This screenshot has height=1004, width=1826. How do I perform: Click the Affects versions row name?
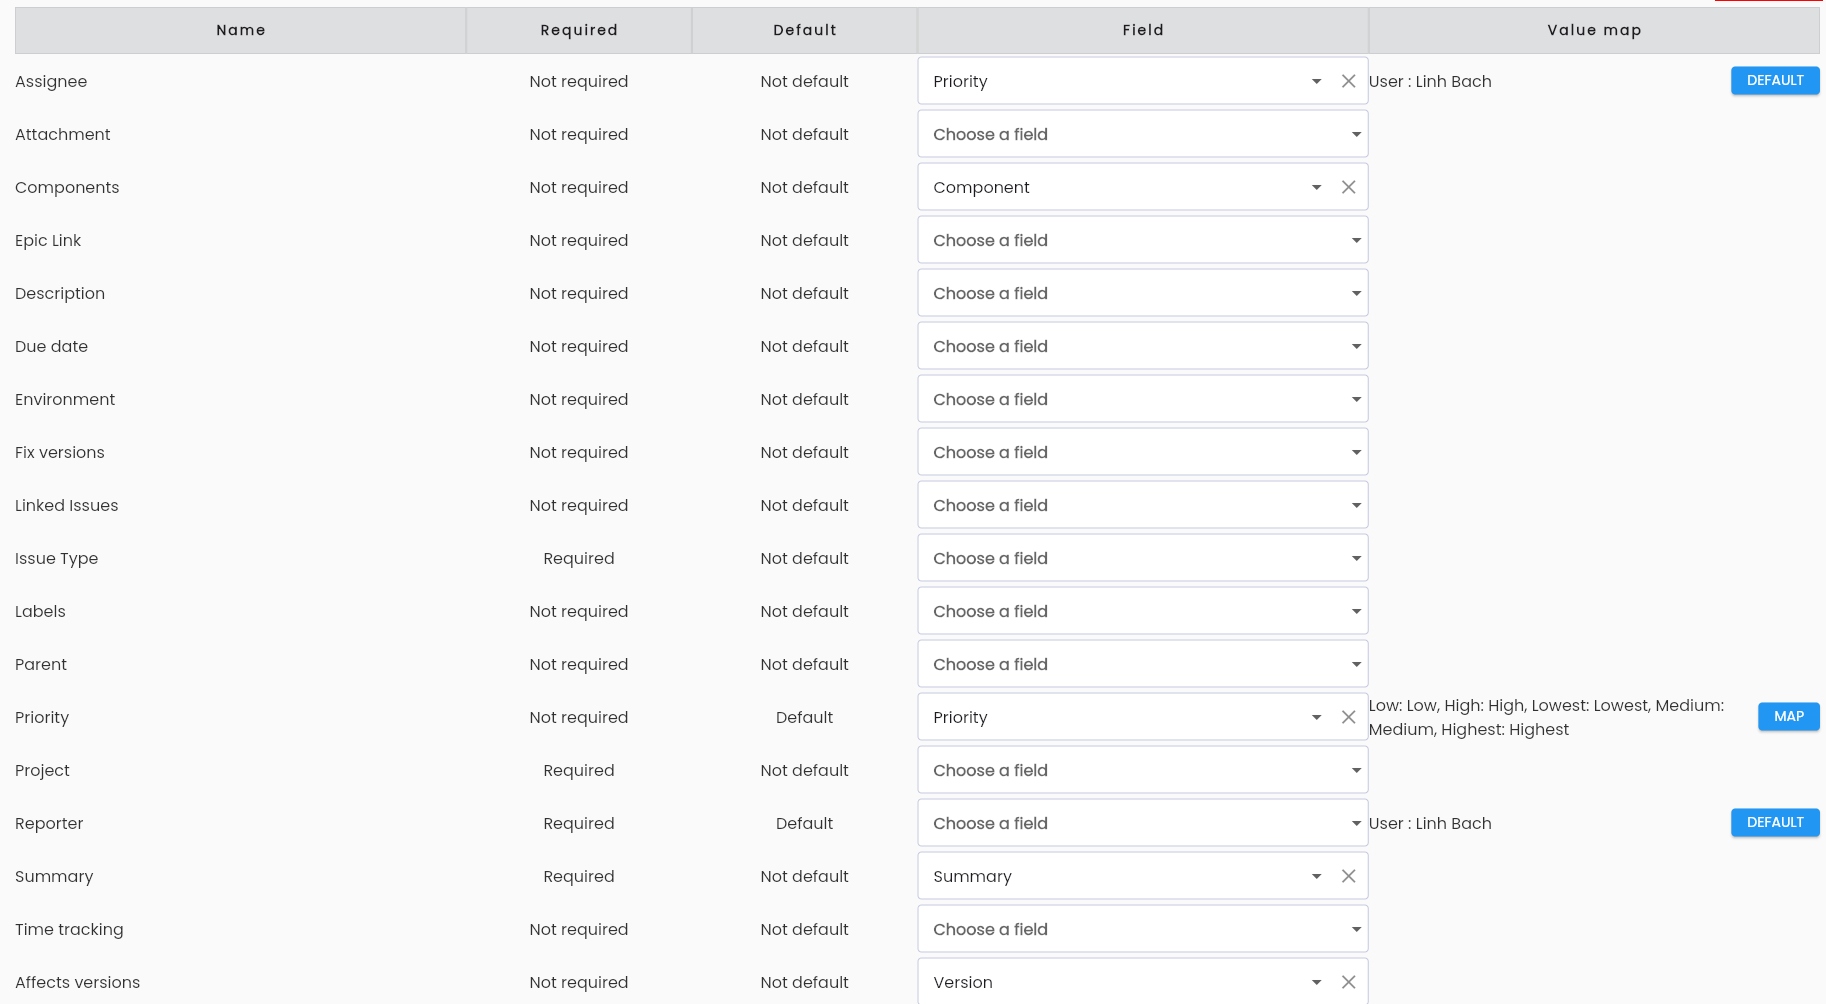click(x=78, y=982)
